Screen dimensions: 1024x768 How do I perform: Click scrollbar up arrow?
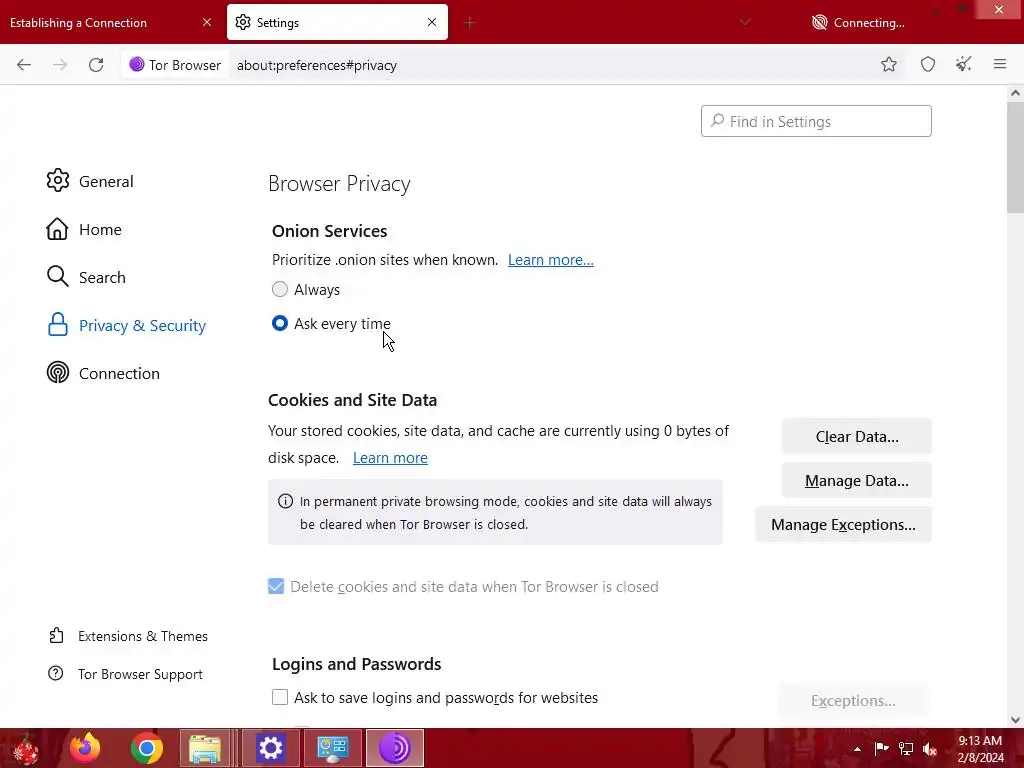(x=1015, y=93)
